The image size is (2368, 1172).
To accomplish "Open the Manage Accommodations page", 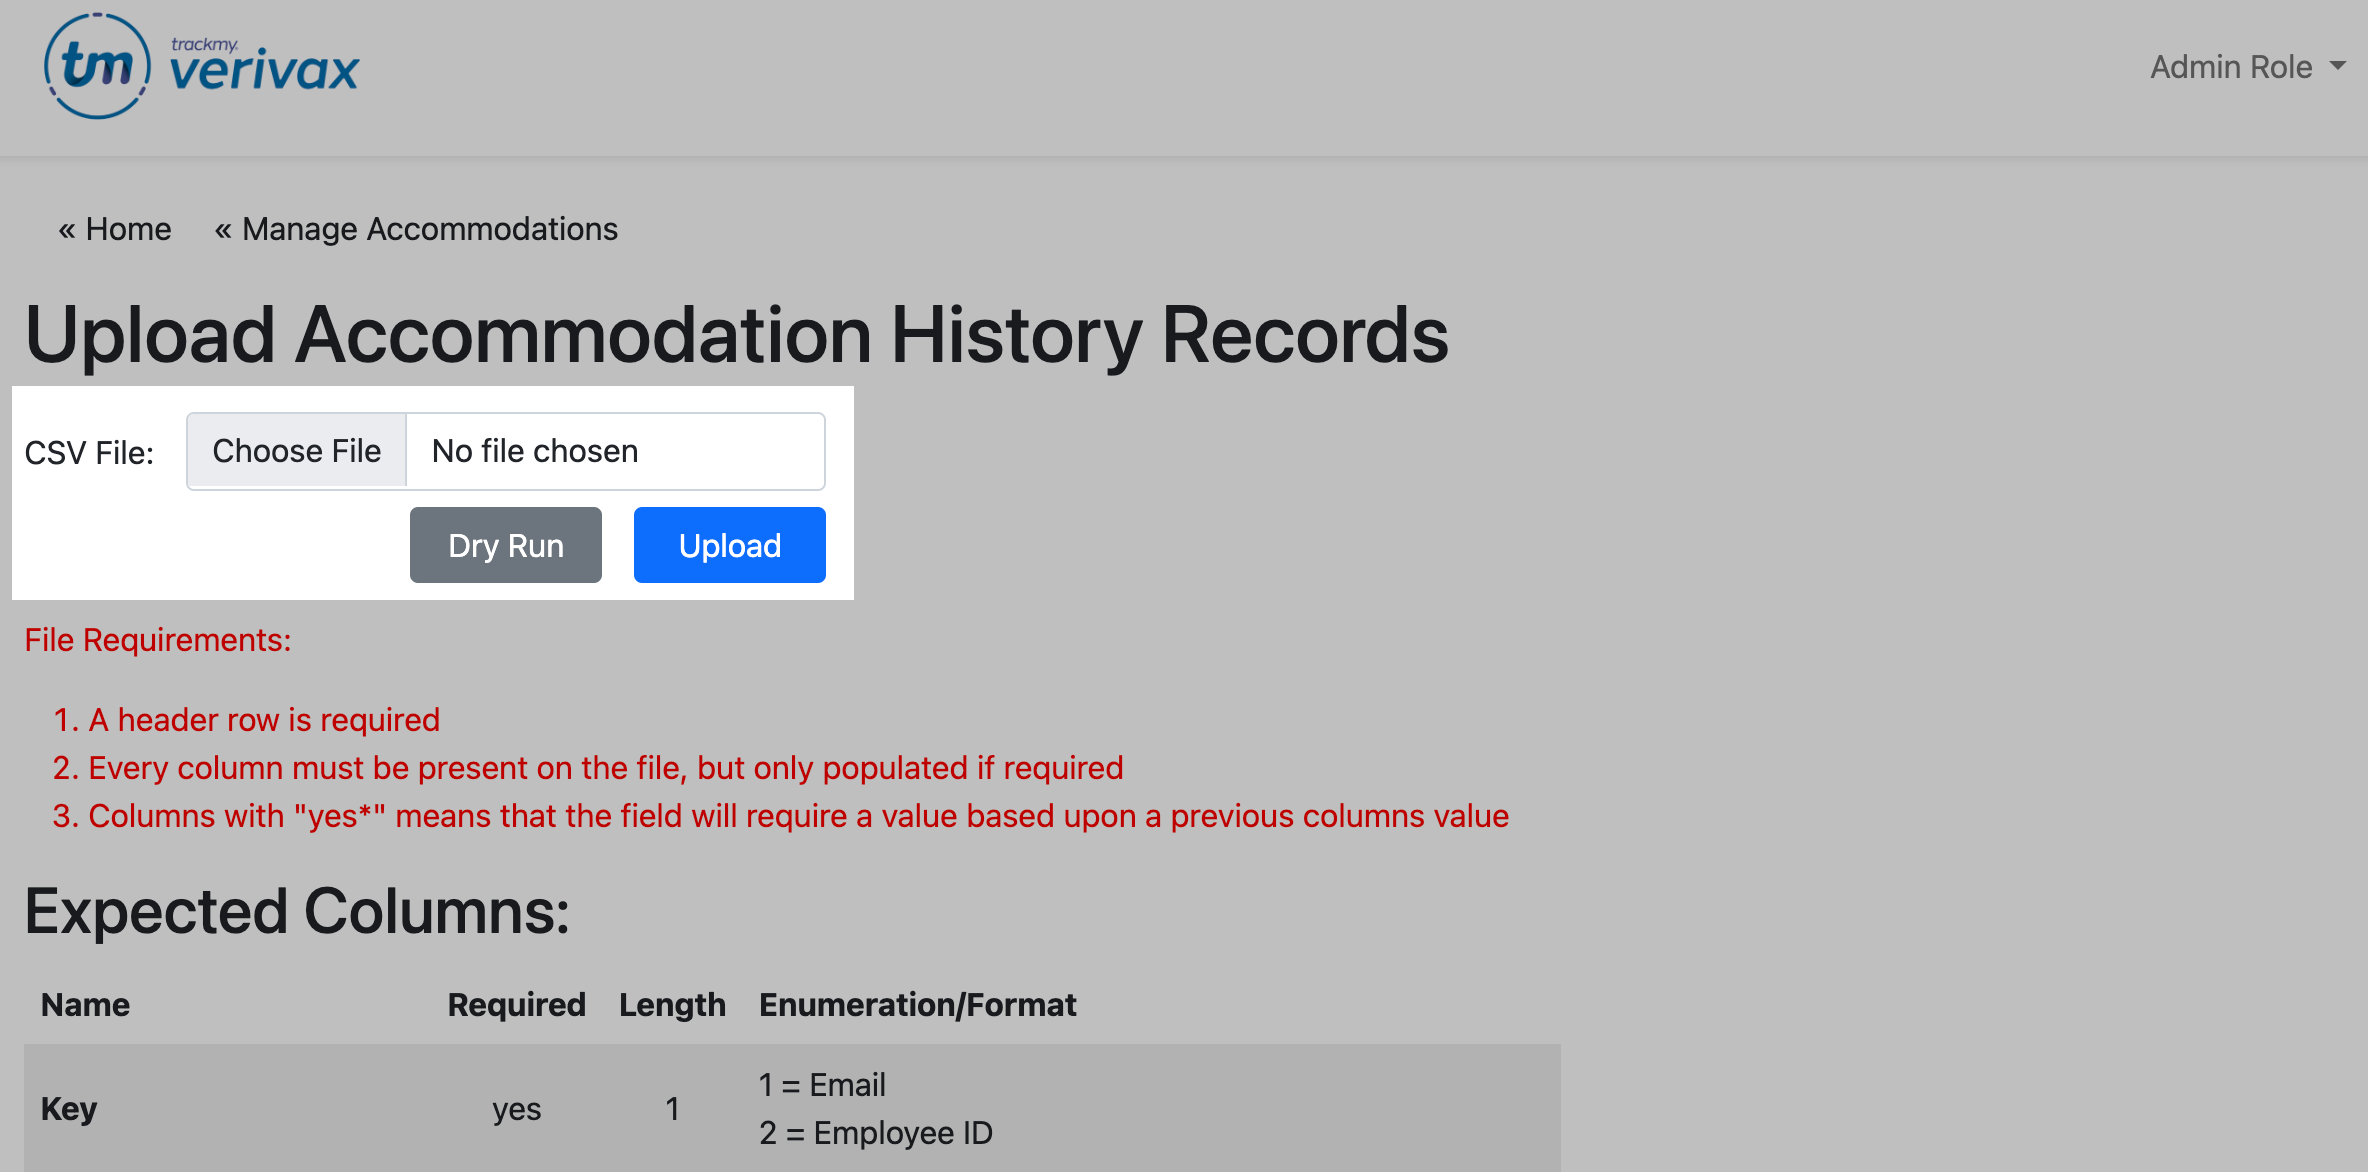I will pos(428,229).
